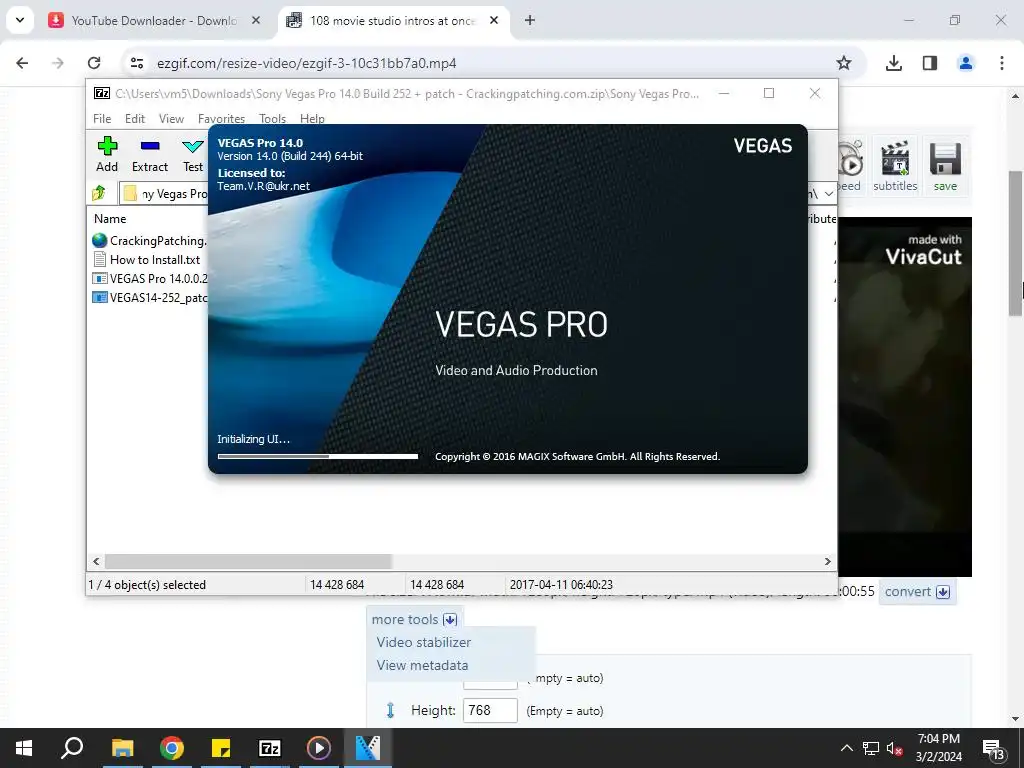Bookmark this page with the star
The image size is (1024, 768).
(x=844, y=63)
